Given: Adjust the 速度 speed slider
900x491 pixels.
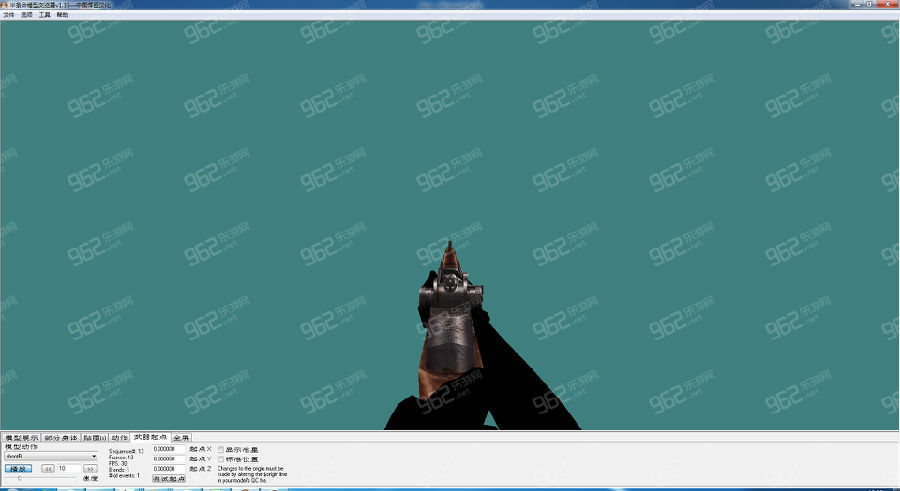Looking at the screenshot, I should click(40, 478).
